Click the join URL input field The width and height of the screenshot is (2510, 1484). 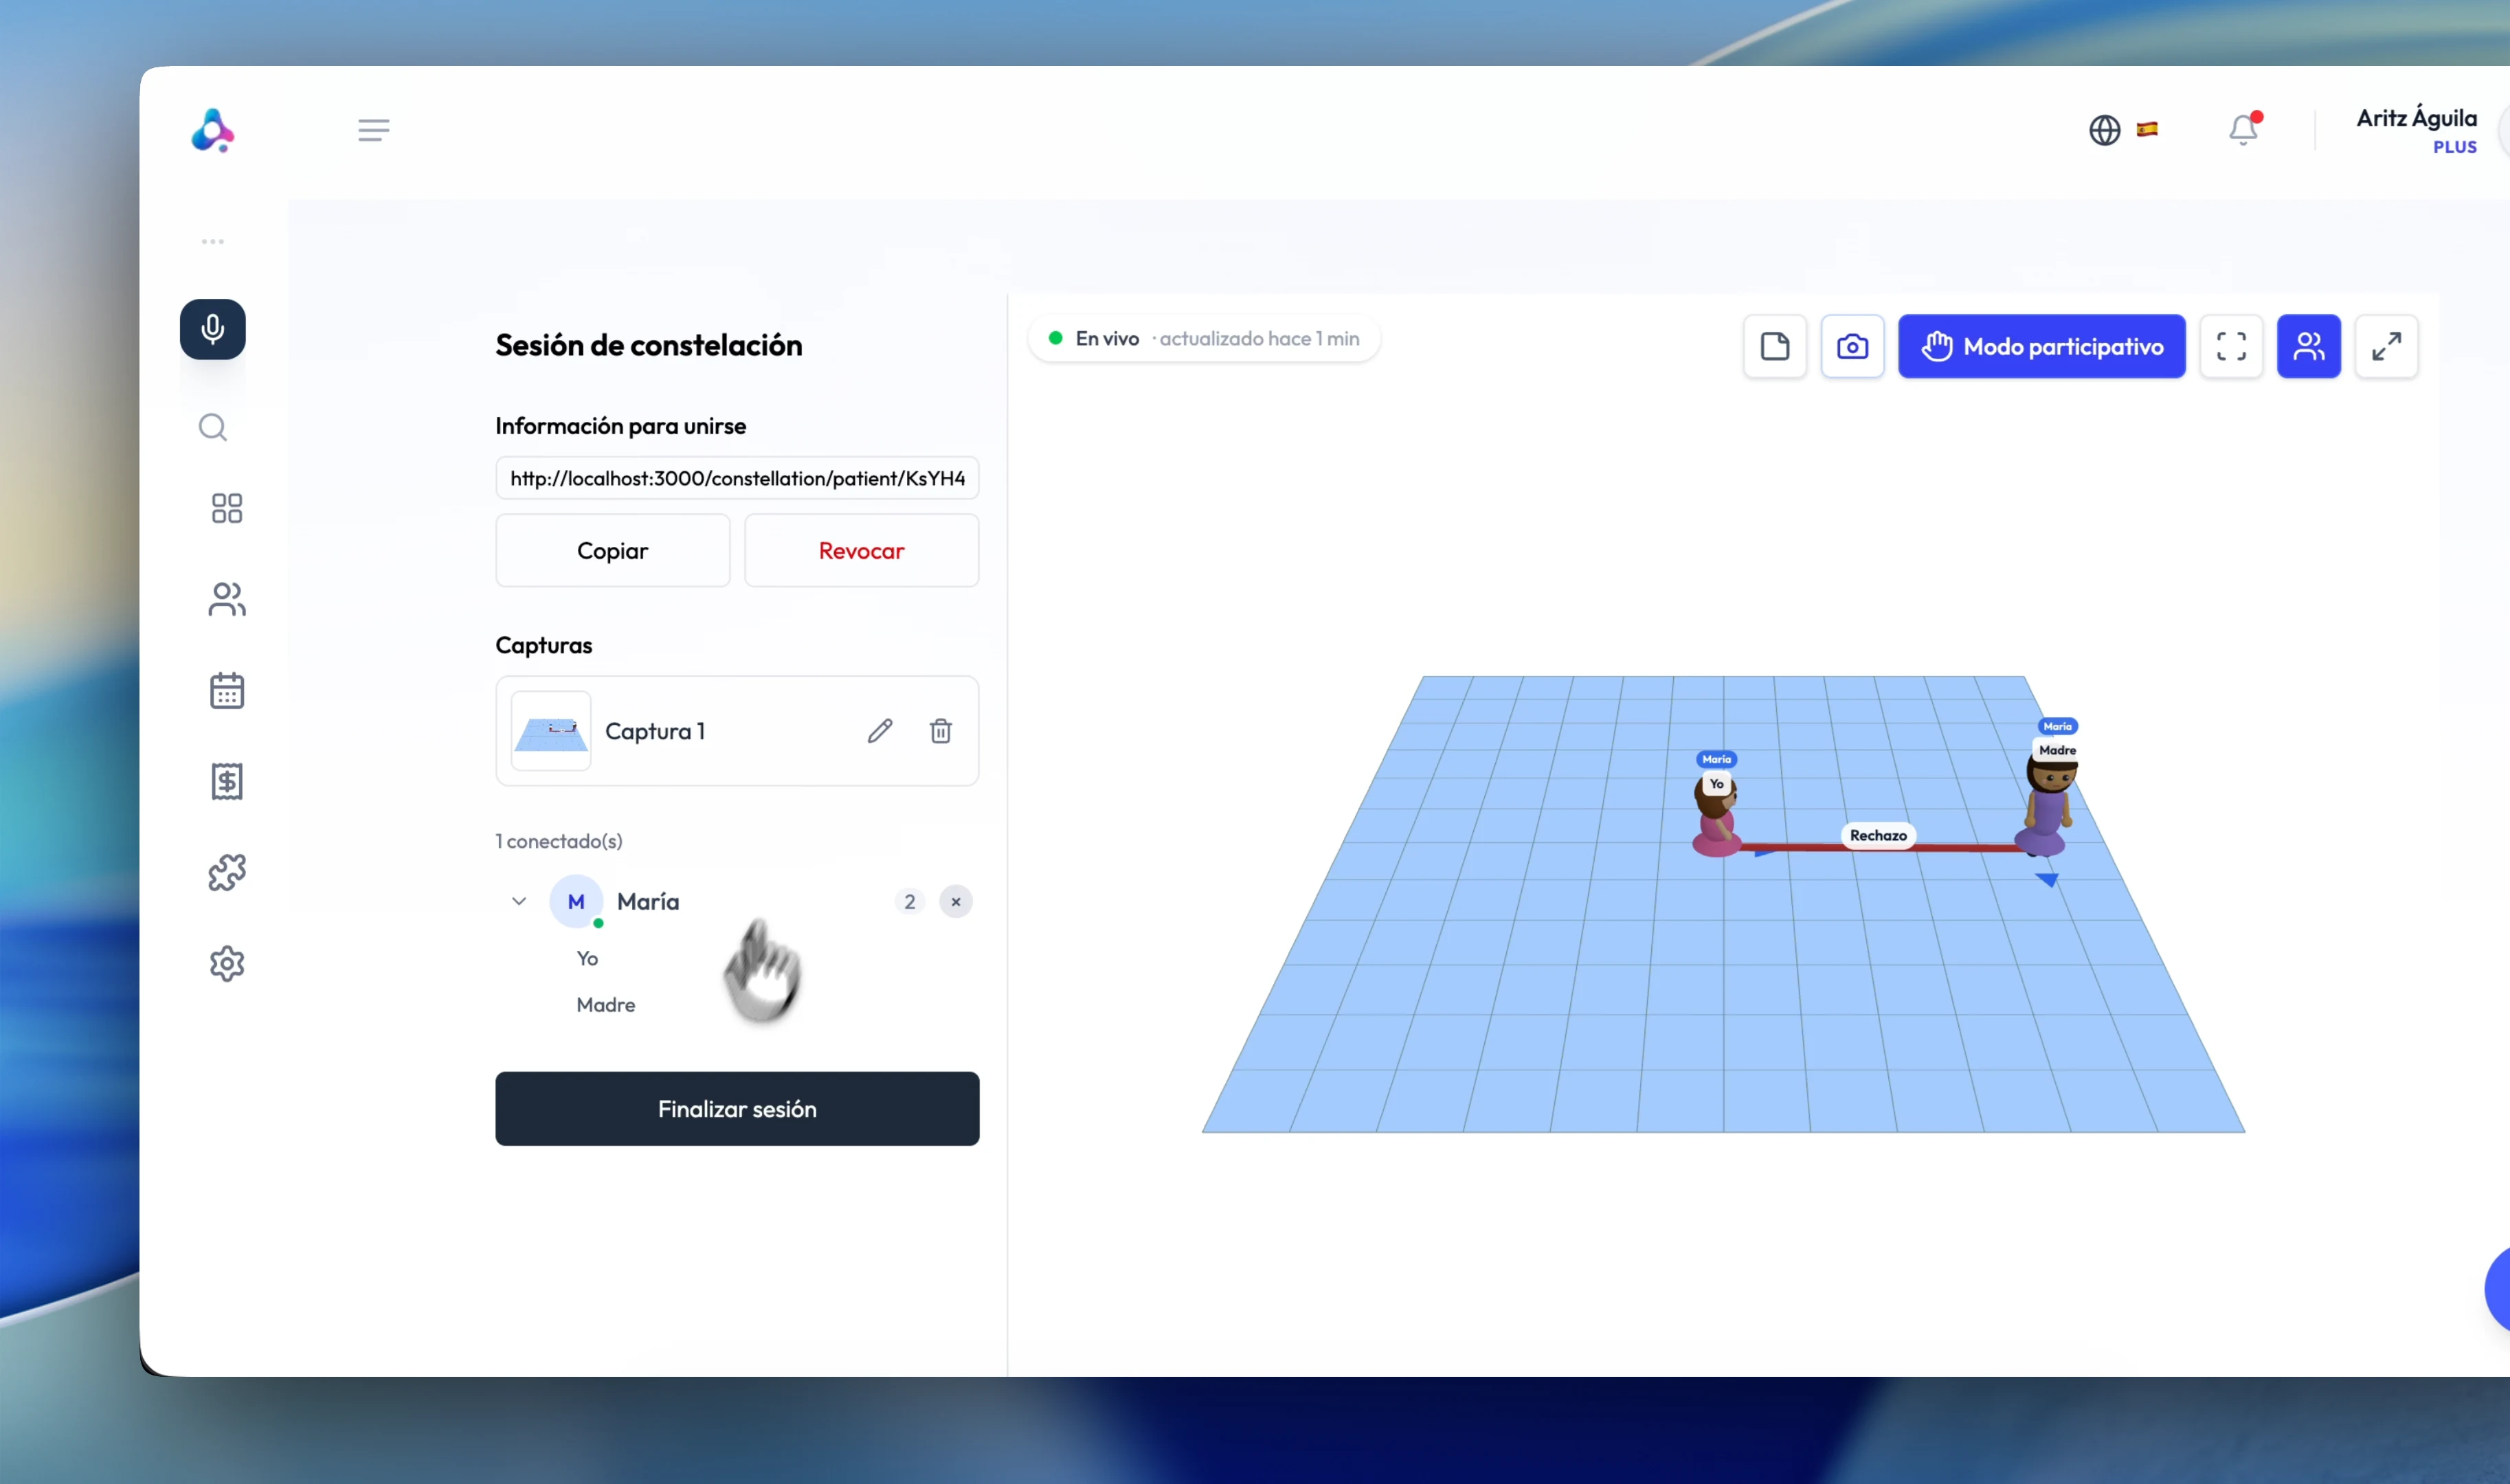pos(737,478)
